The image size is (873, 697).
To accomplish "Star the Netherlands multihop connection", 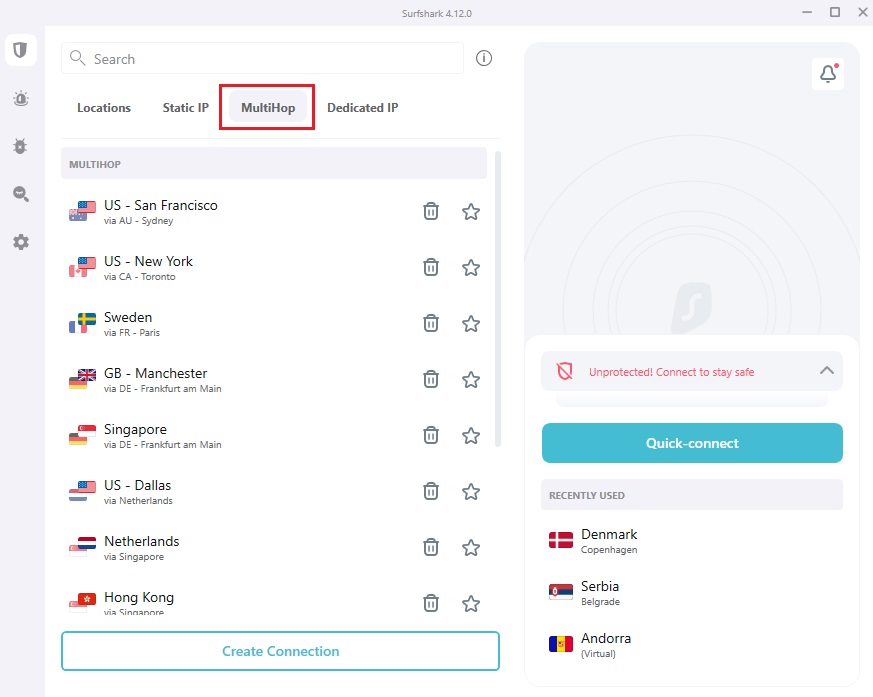I will [x=471, y=548].
